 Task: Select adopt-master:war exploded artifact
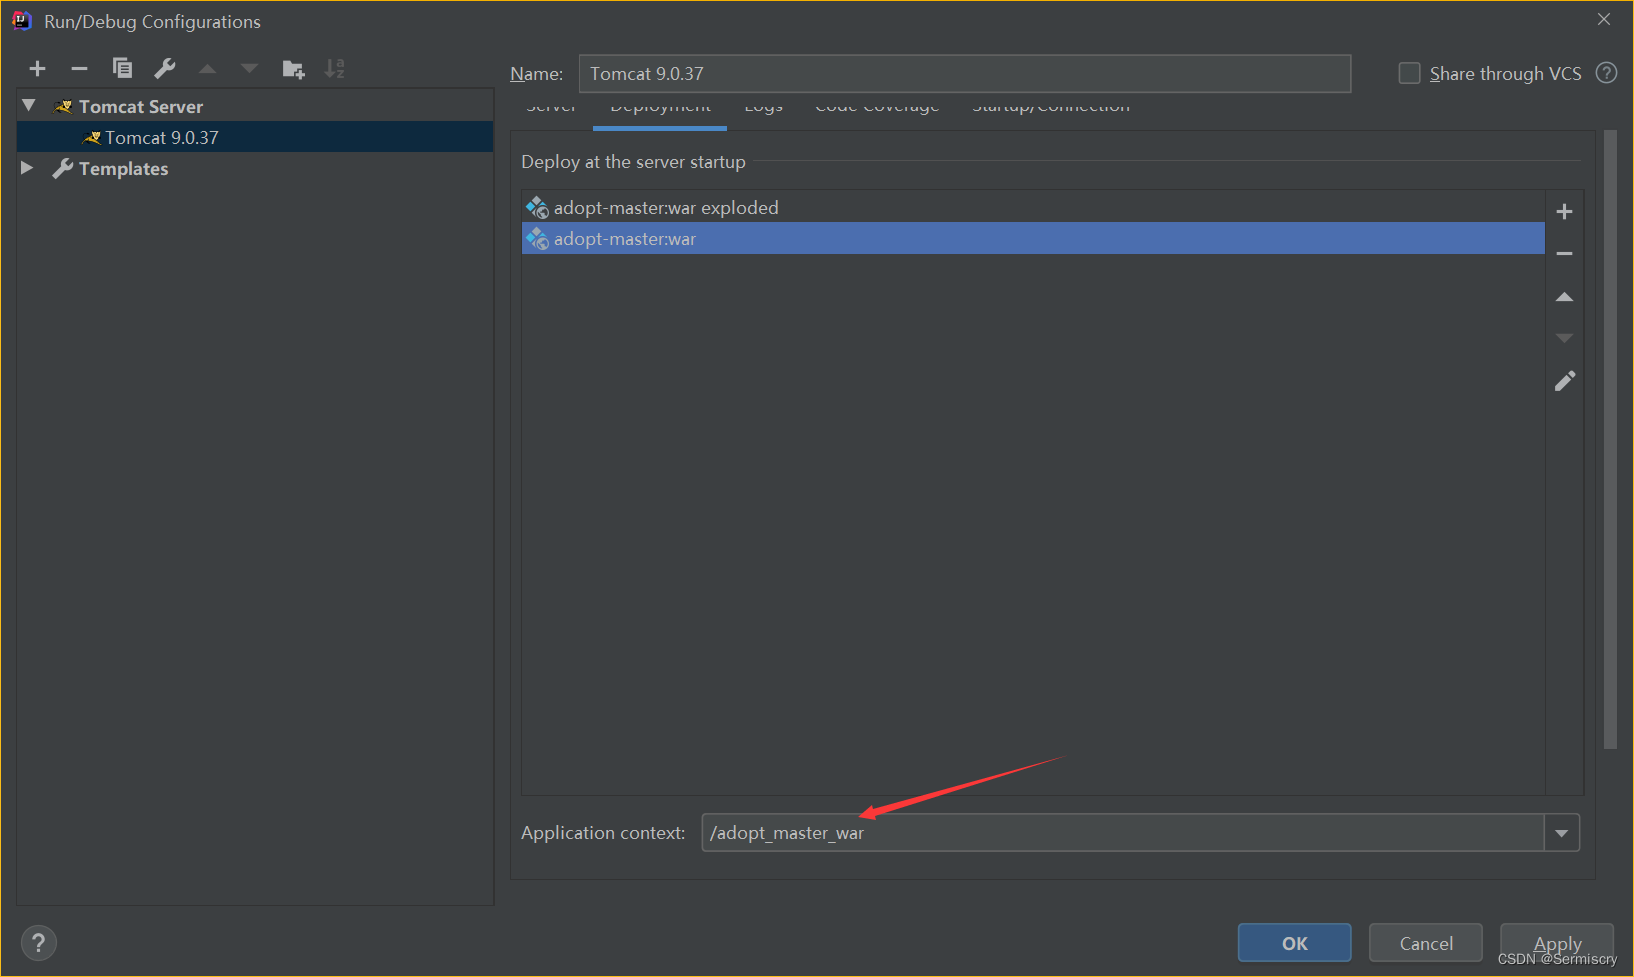[1033, 207]
